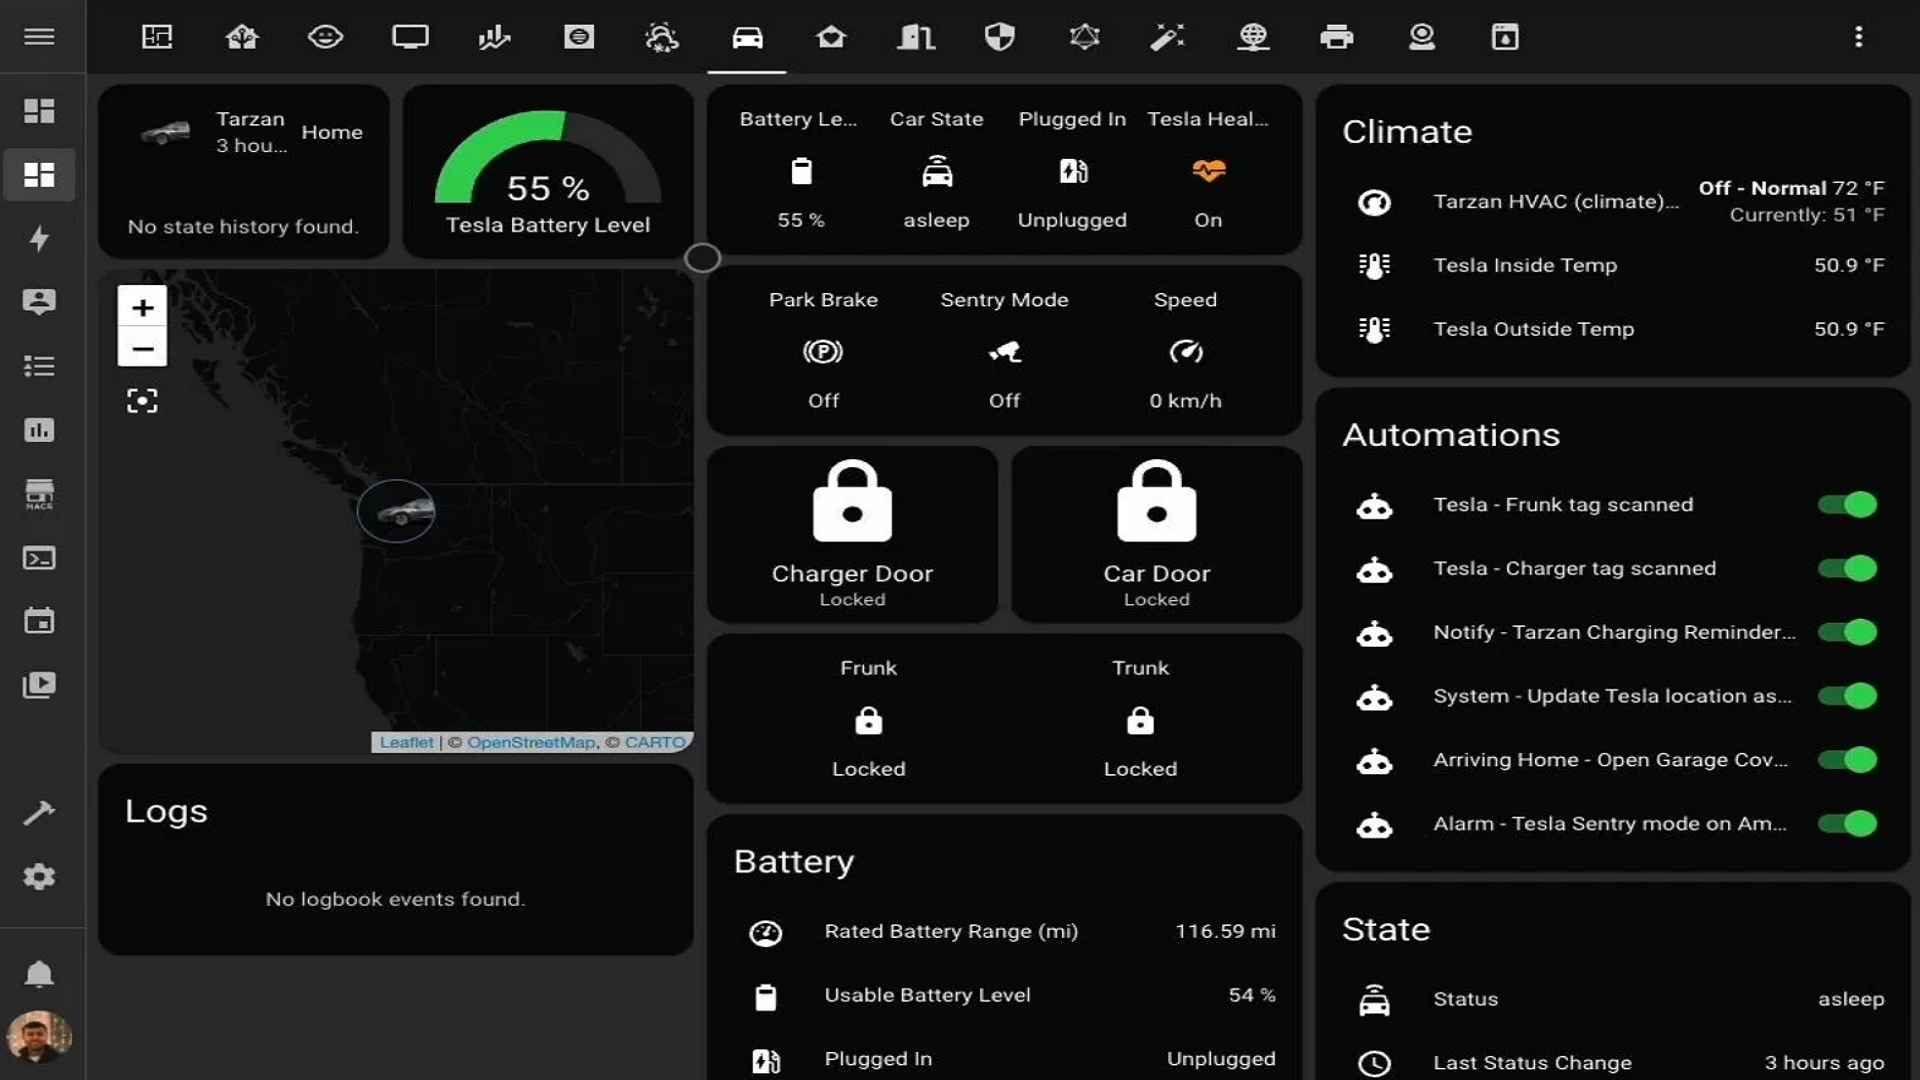Turn off Alarm Tesla Sentry mode automation
The height and width of the screenshot is (1080, 1920).
tap(1847, 824)
